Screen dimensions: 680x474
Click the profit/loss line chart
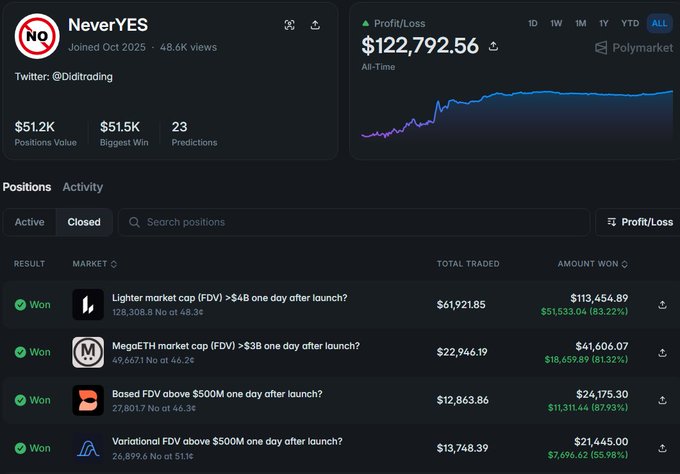(x=517, y=114)
